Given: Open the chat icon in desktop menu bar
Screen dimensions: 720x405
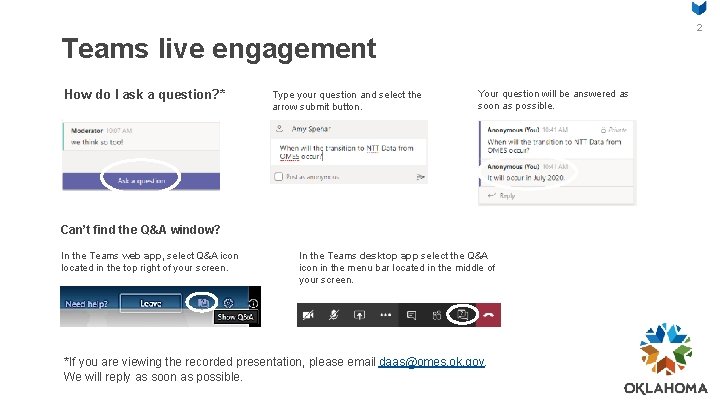Looking at the screenshot, I should tap(411, 315).
